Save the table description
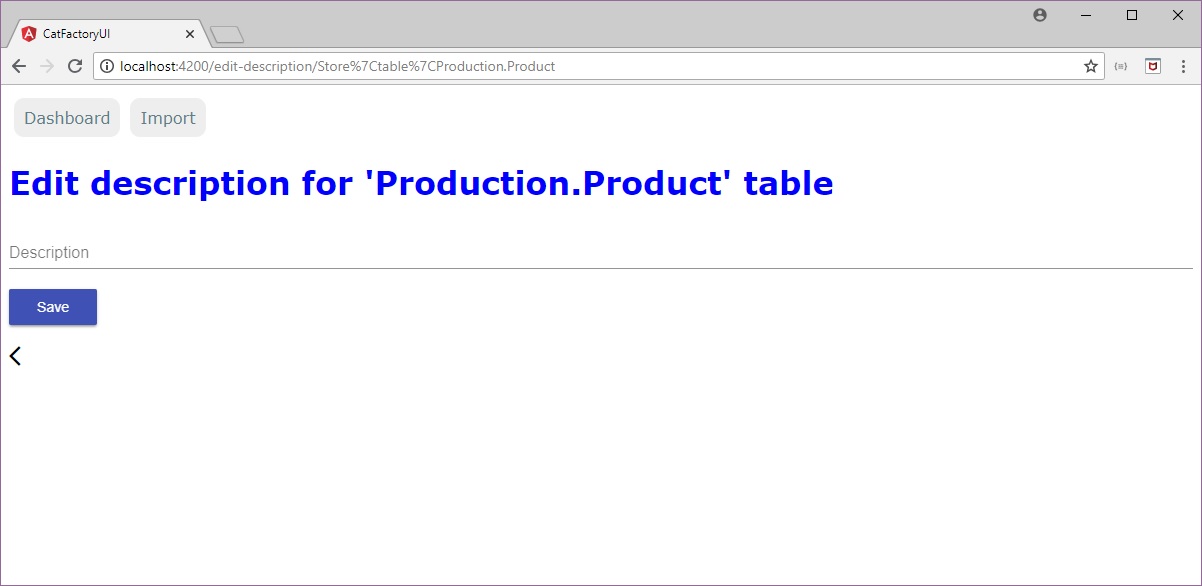This screenshot has height=586, width=1202. point(53,307)
